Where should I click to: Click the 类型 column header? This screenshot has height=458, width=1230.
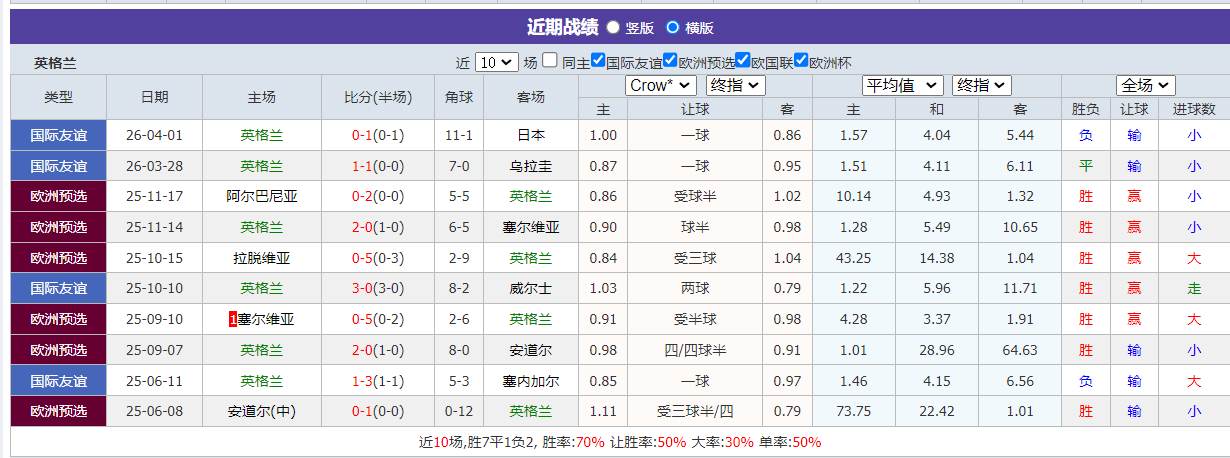(x=59, y=97)
